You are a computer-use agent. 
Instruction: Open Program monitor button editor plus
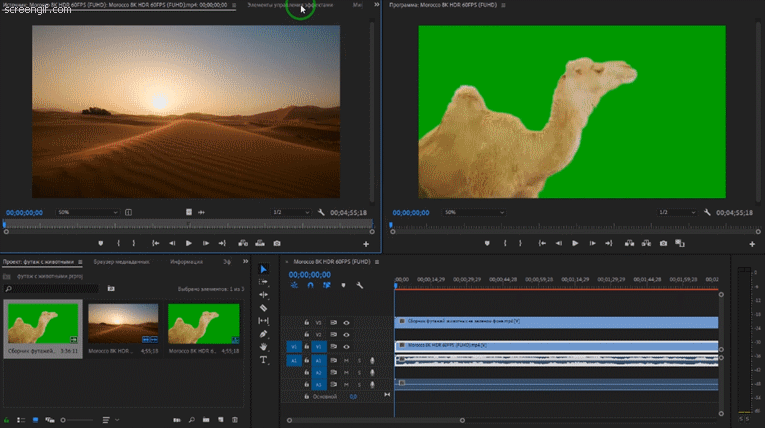click(752, 244)
